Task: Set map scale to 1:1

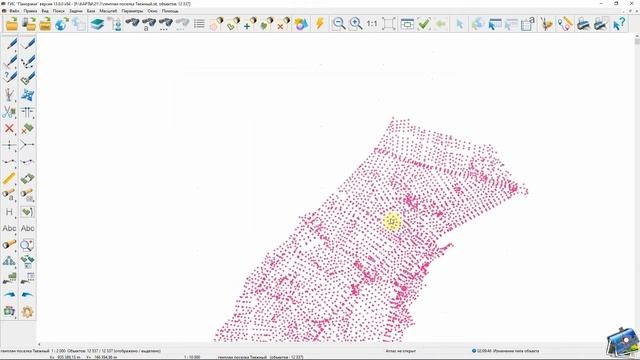Action: tap(372, 24)
